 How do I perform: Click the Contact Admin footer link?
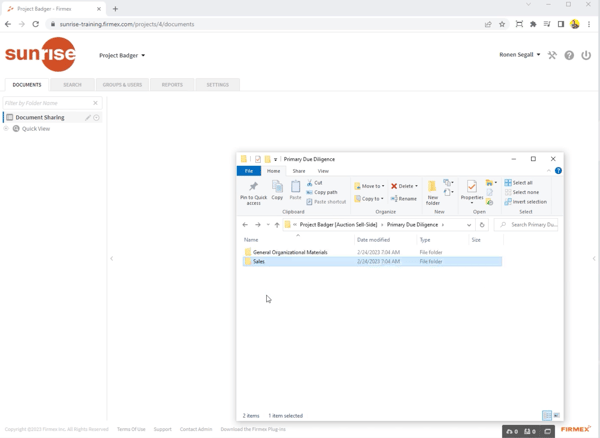[196, 429]
